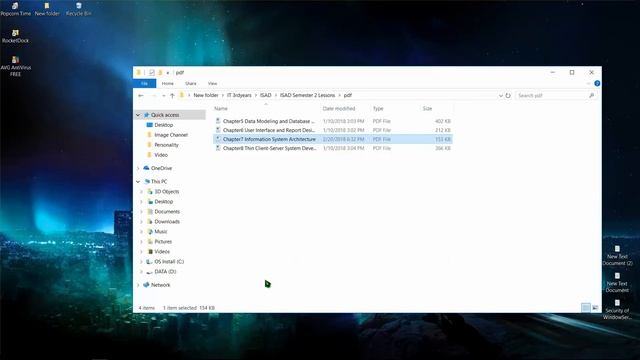
Task: Open Image Channel folder in Quick access
Action: [x=171, y=135]
